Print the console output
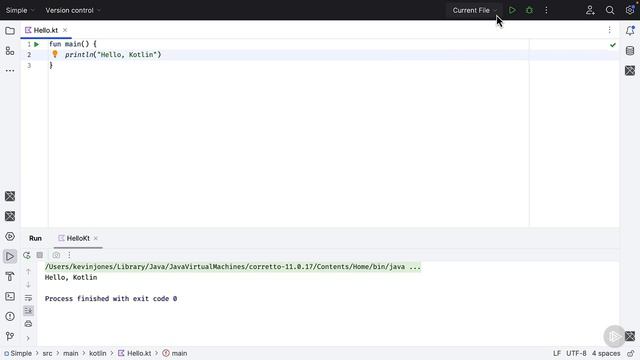This screenshot has height=360, width=640. [x=28, y=324]
